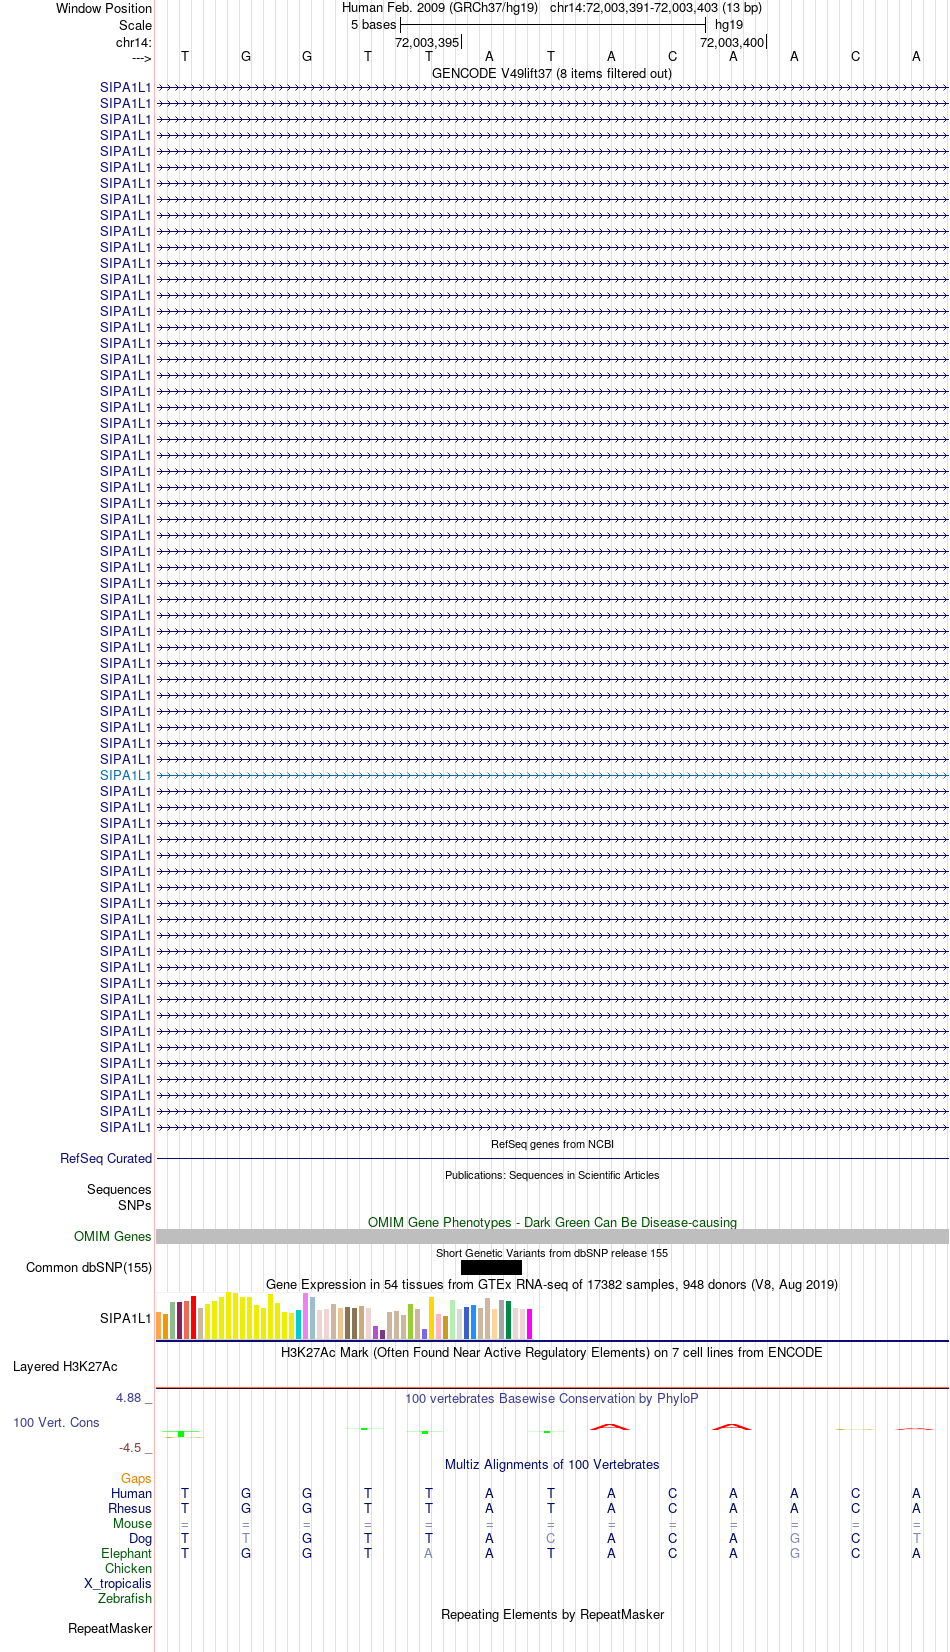Click the '5 bases' scale bar text
Image resolution: width=950 pixels, height=1652 pixels.
tap(373, 24)
